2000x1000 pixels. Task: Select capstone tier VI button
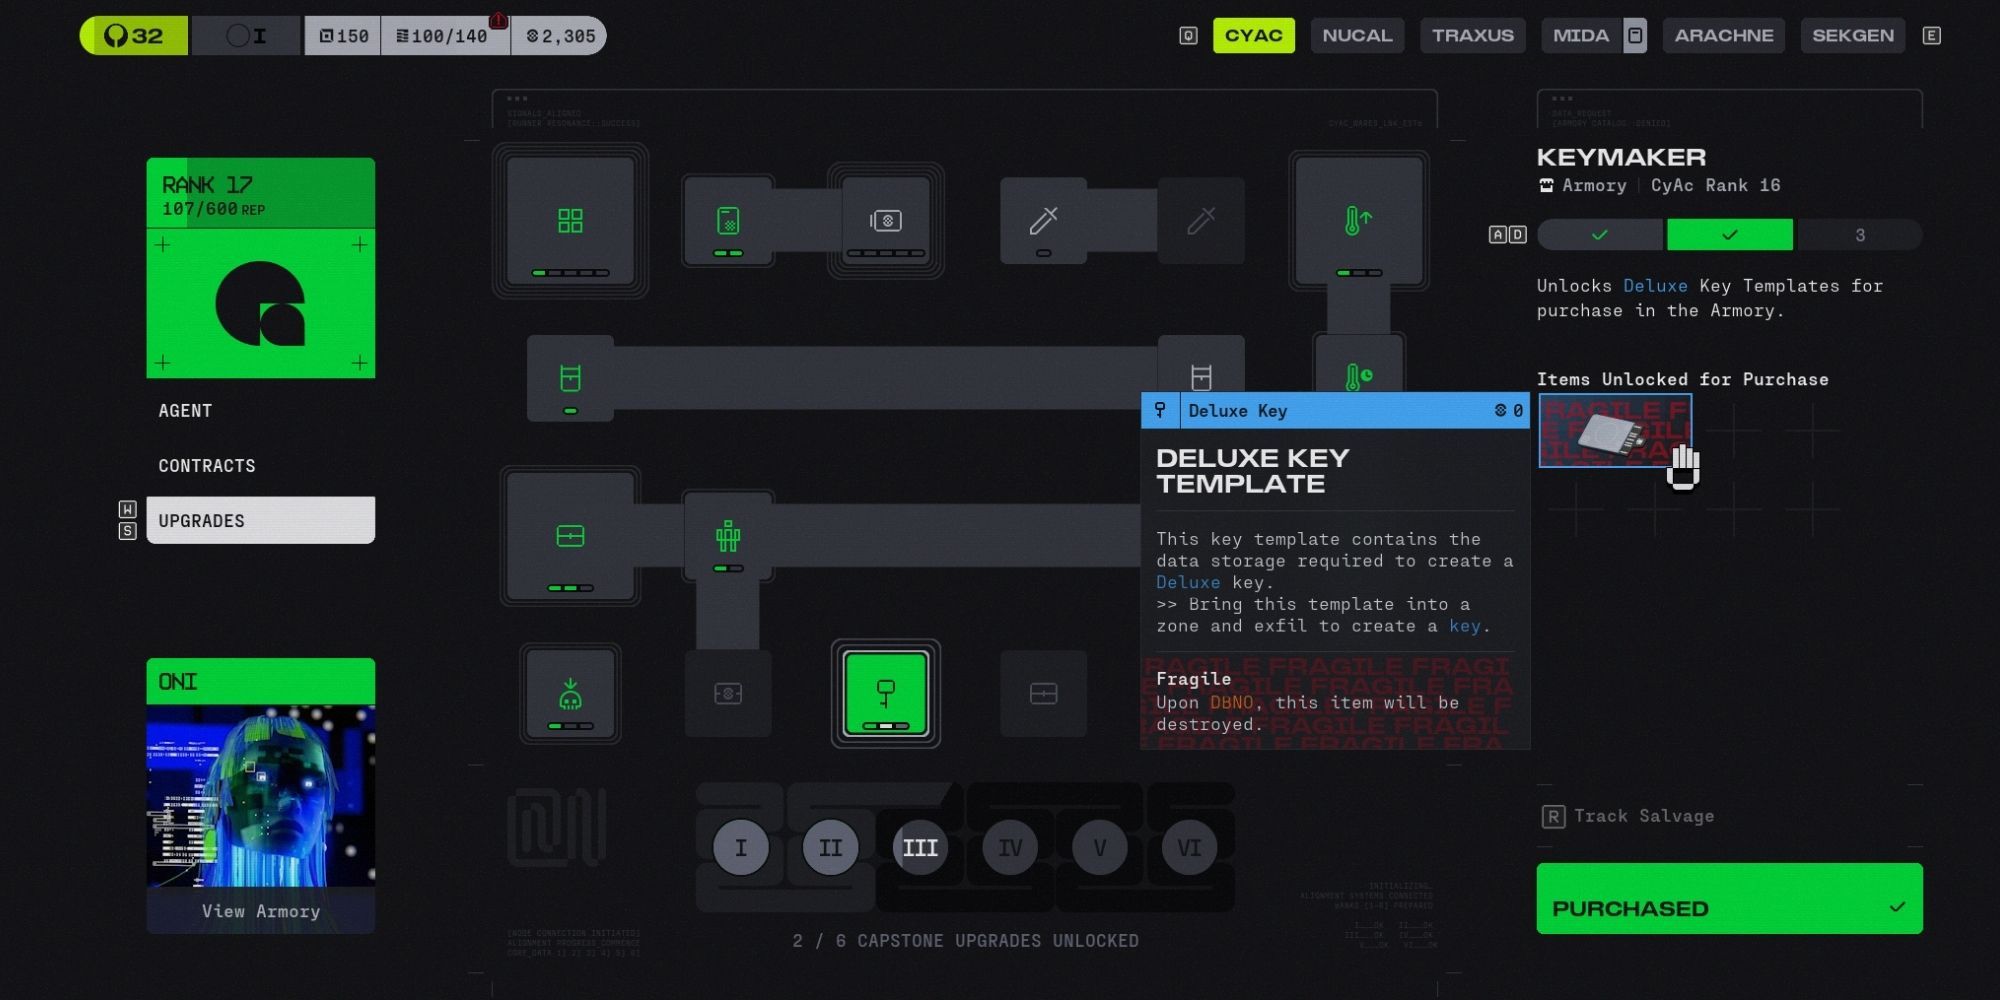pyautogui.click(x=1189, y=848)
